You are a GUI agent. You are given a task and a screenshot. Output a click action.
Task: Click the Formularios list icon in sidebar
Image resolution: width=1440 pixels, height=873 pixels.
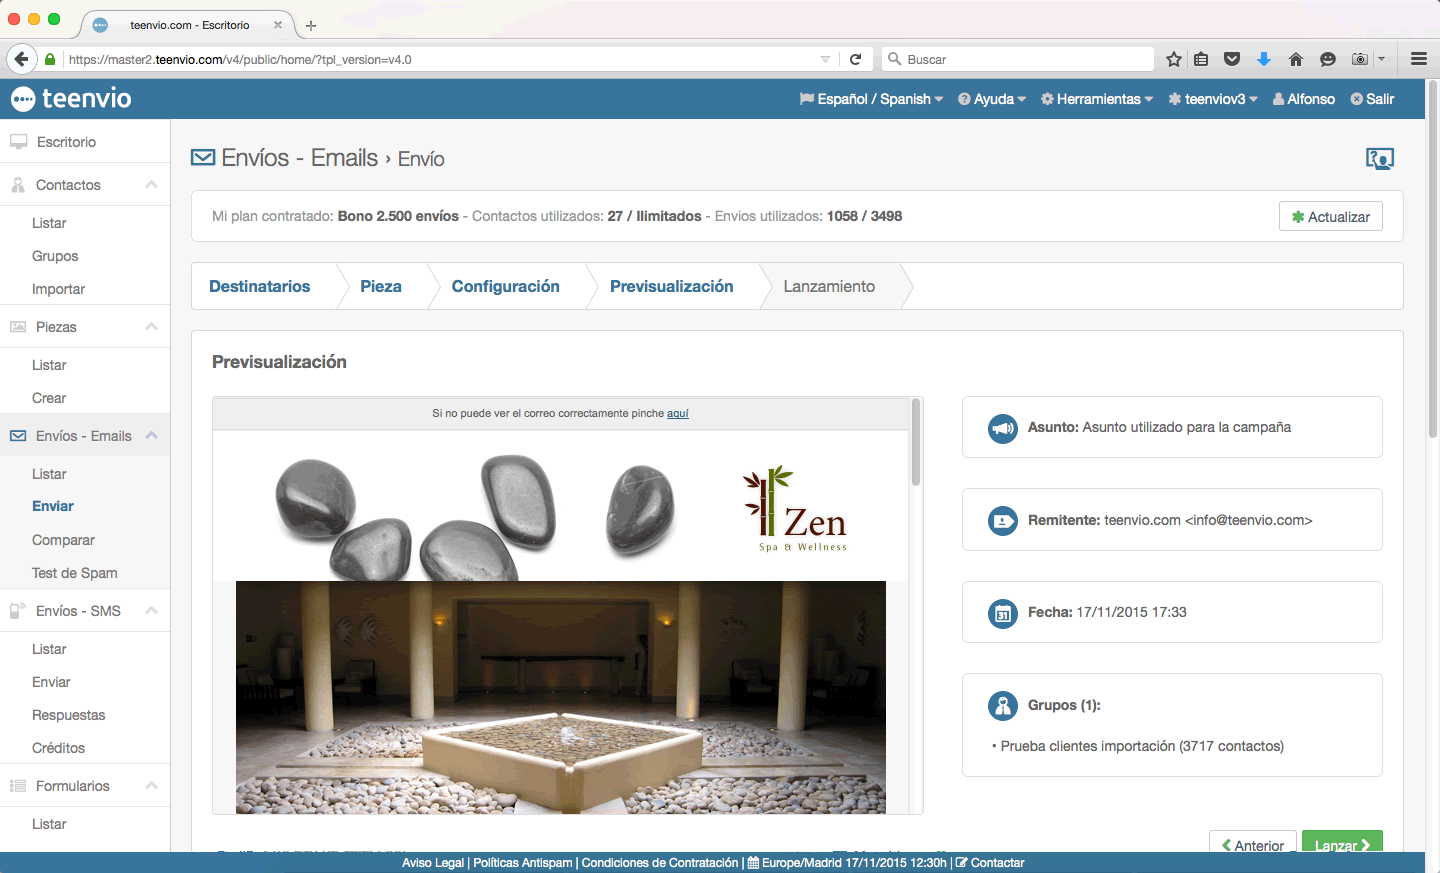click(x=17, y=785)
